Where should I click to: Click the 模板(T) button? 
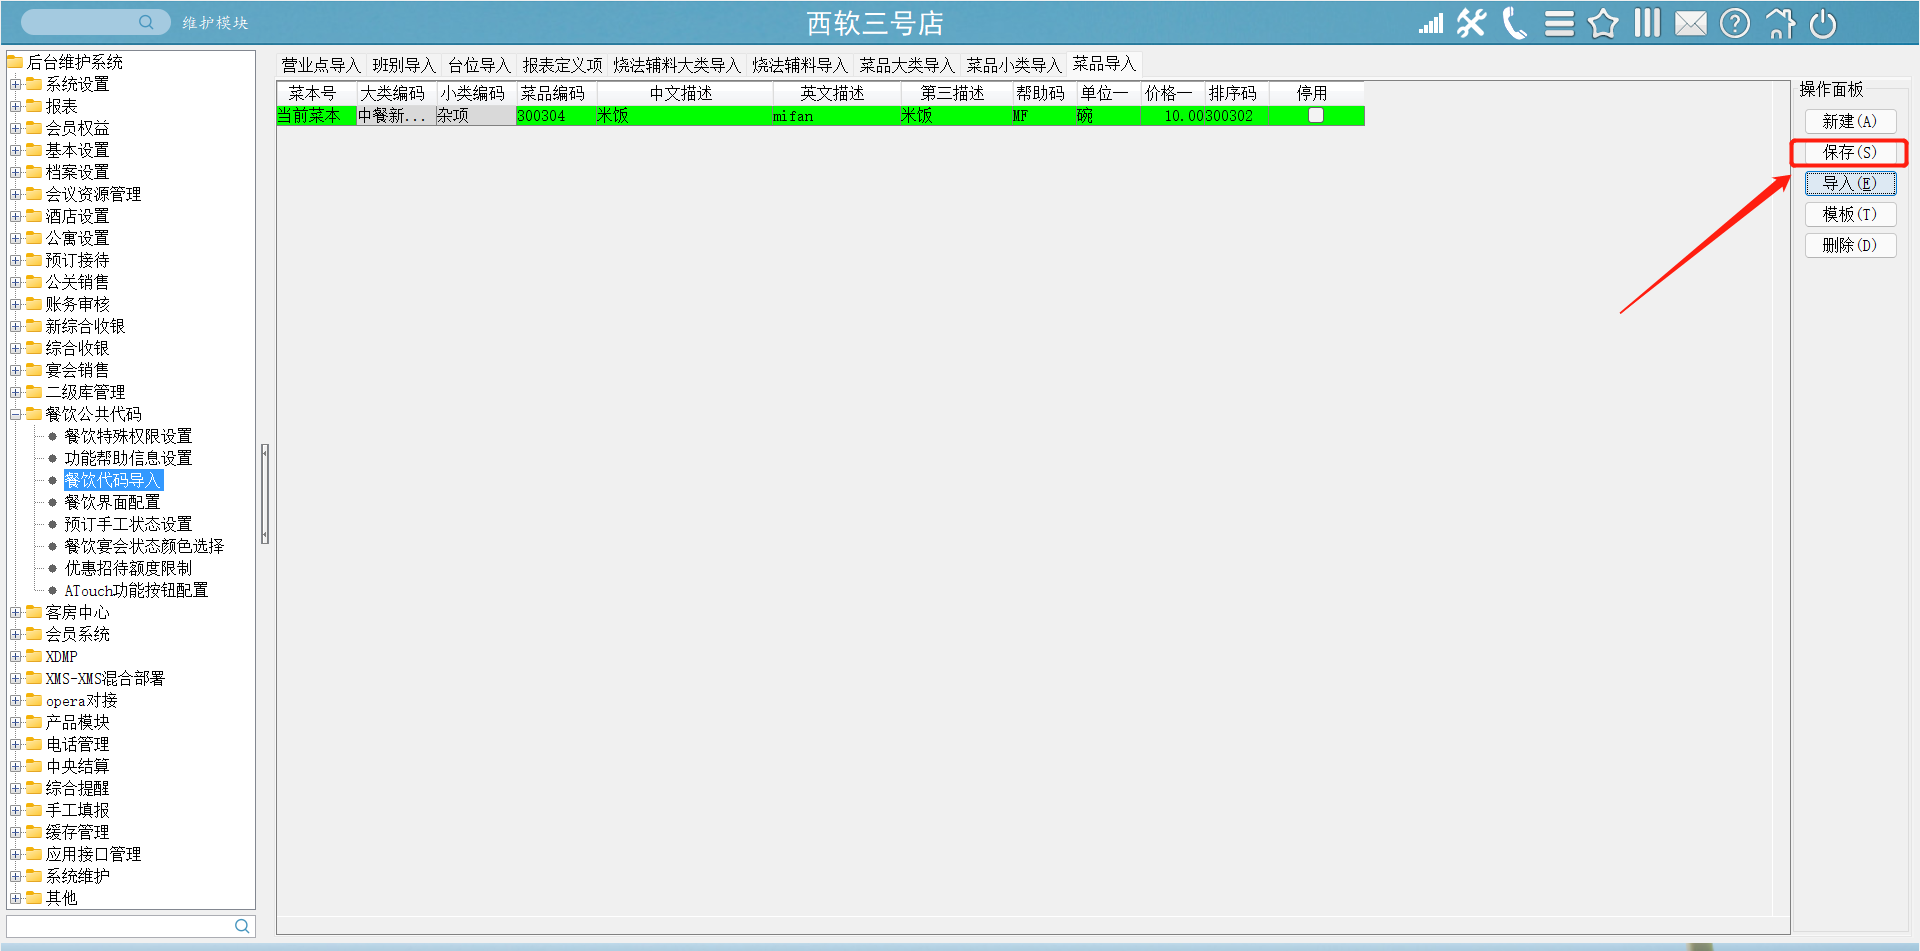point(1849,214)
